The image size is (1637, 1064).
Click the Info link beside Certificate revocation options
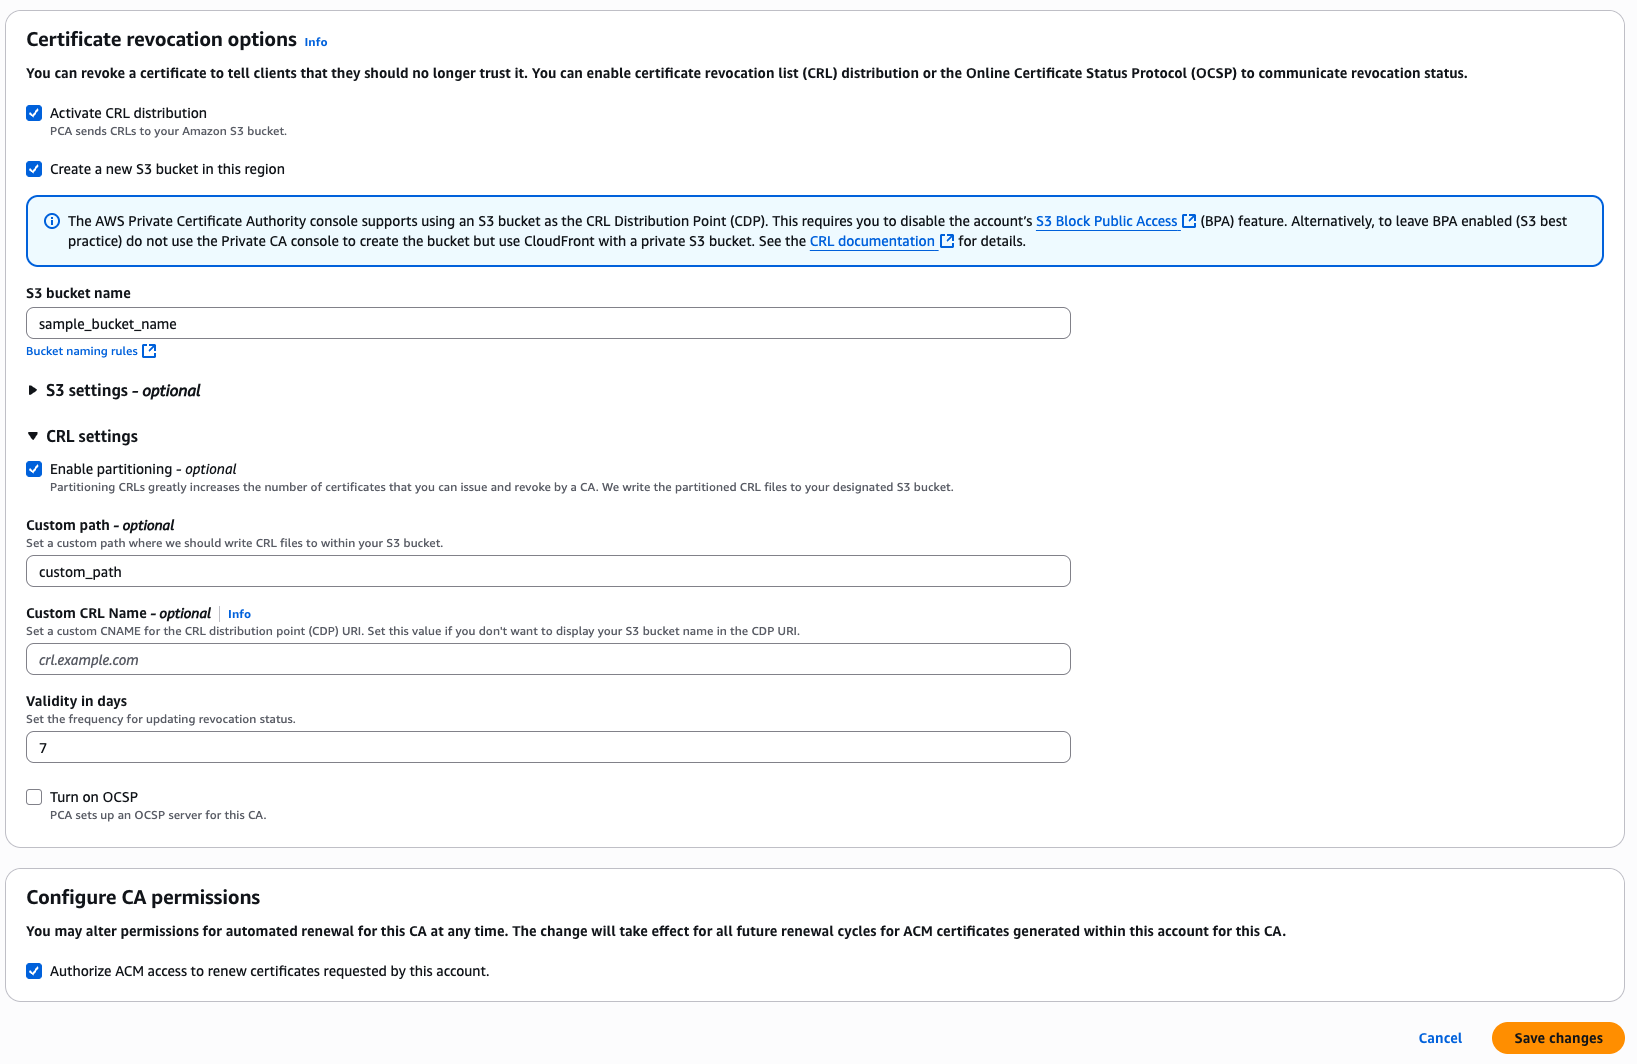point(315,41)
